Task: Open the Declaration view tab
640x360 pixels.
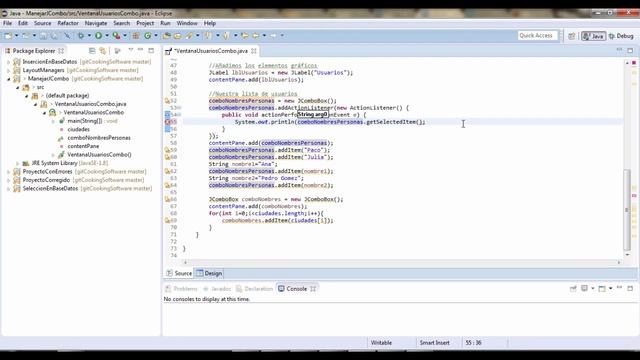Action: tap(254, 289)
